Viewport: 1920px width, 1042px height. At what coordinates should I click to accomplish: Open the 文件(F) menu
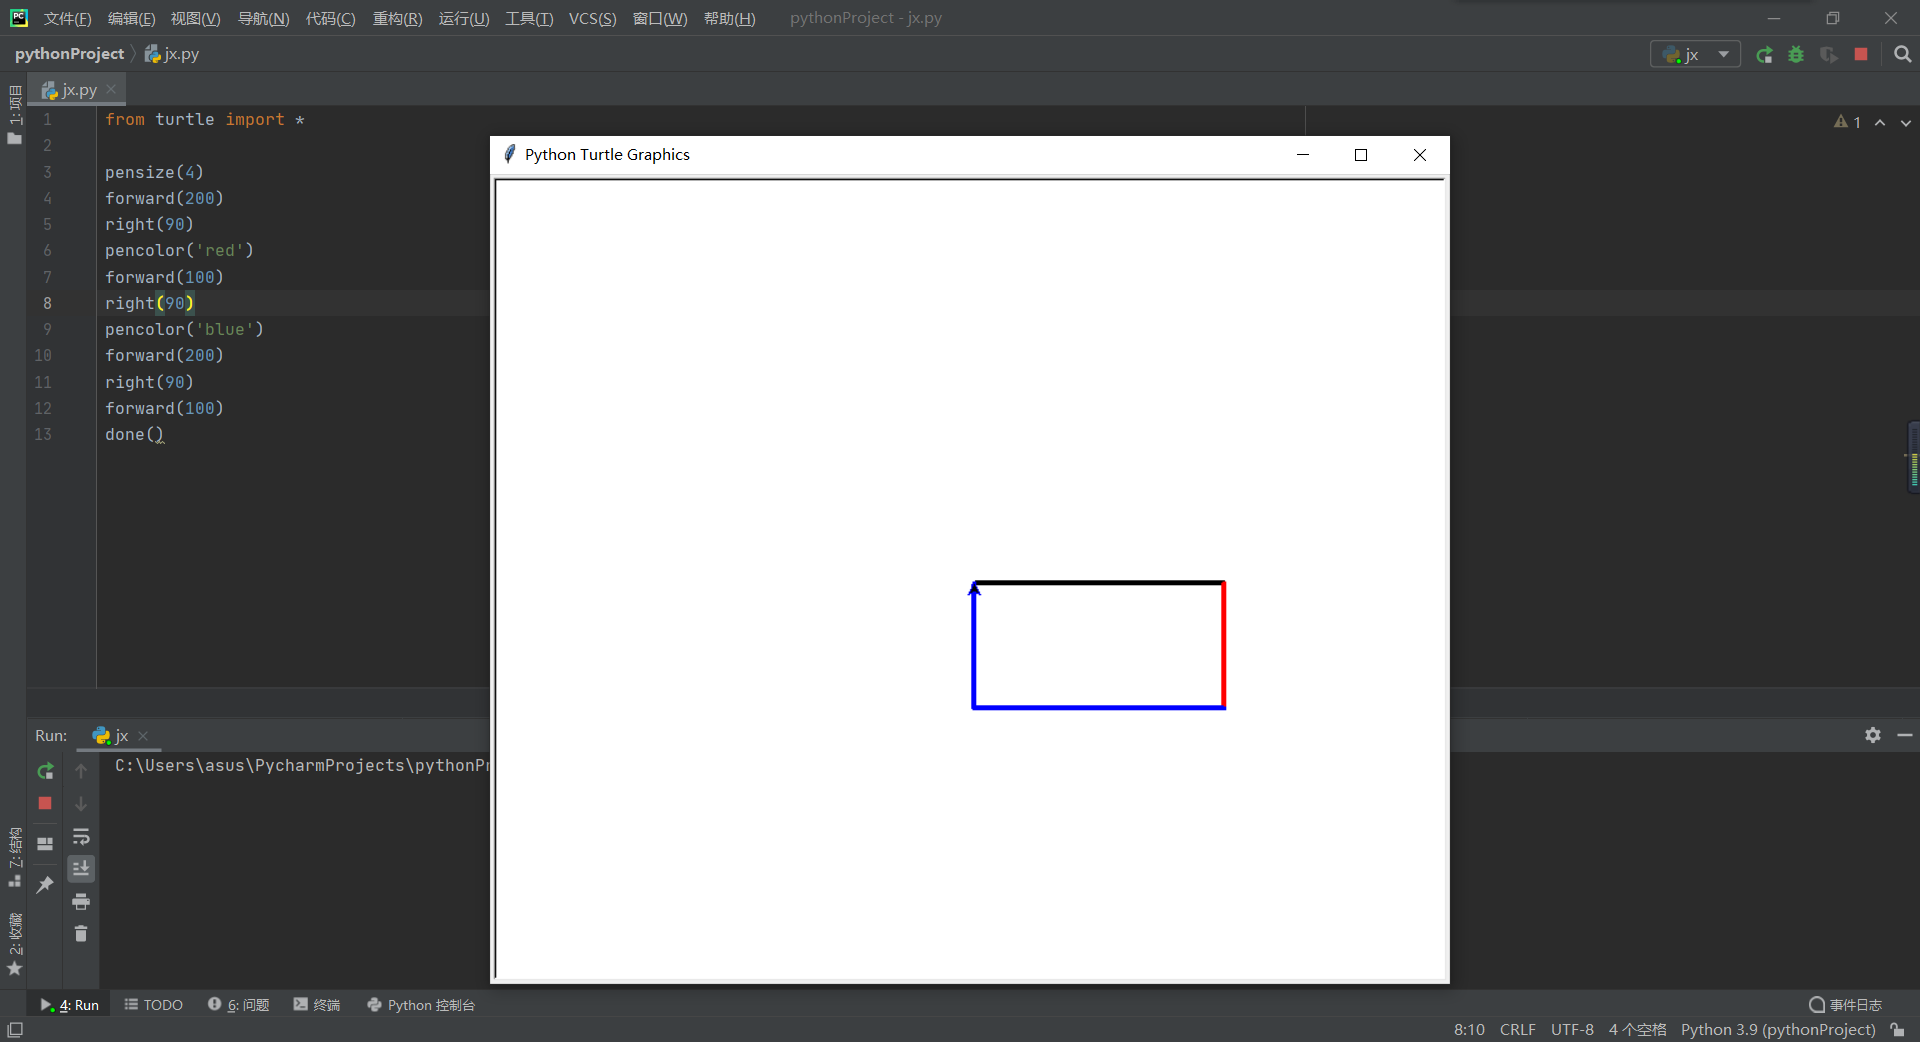click(x=66, y=18)
